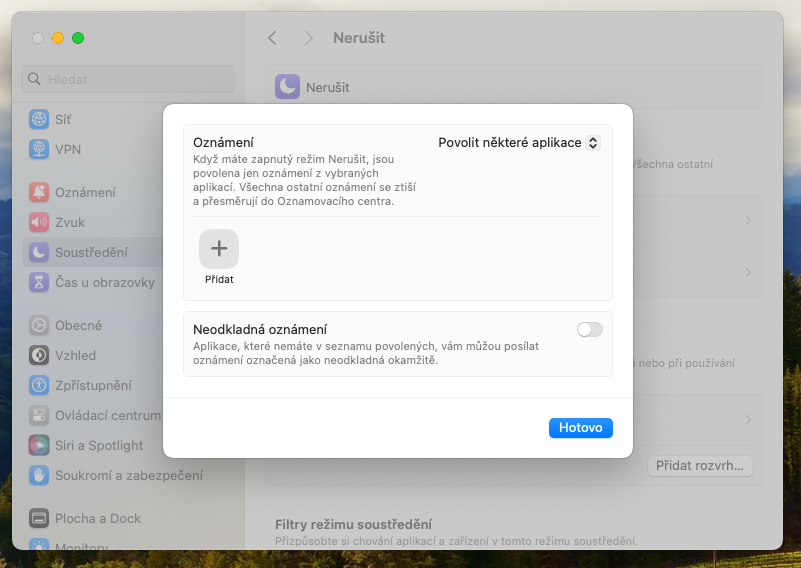The height and width of the screenshot is (568, 801).
Task: Open the Siri a Spotlight icon
Action: coord(39,445)
